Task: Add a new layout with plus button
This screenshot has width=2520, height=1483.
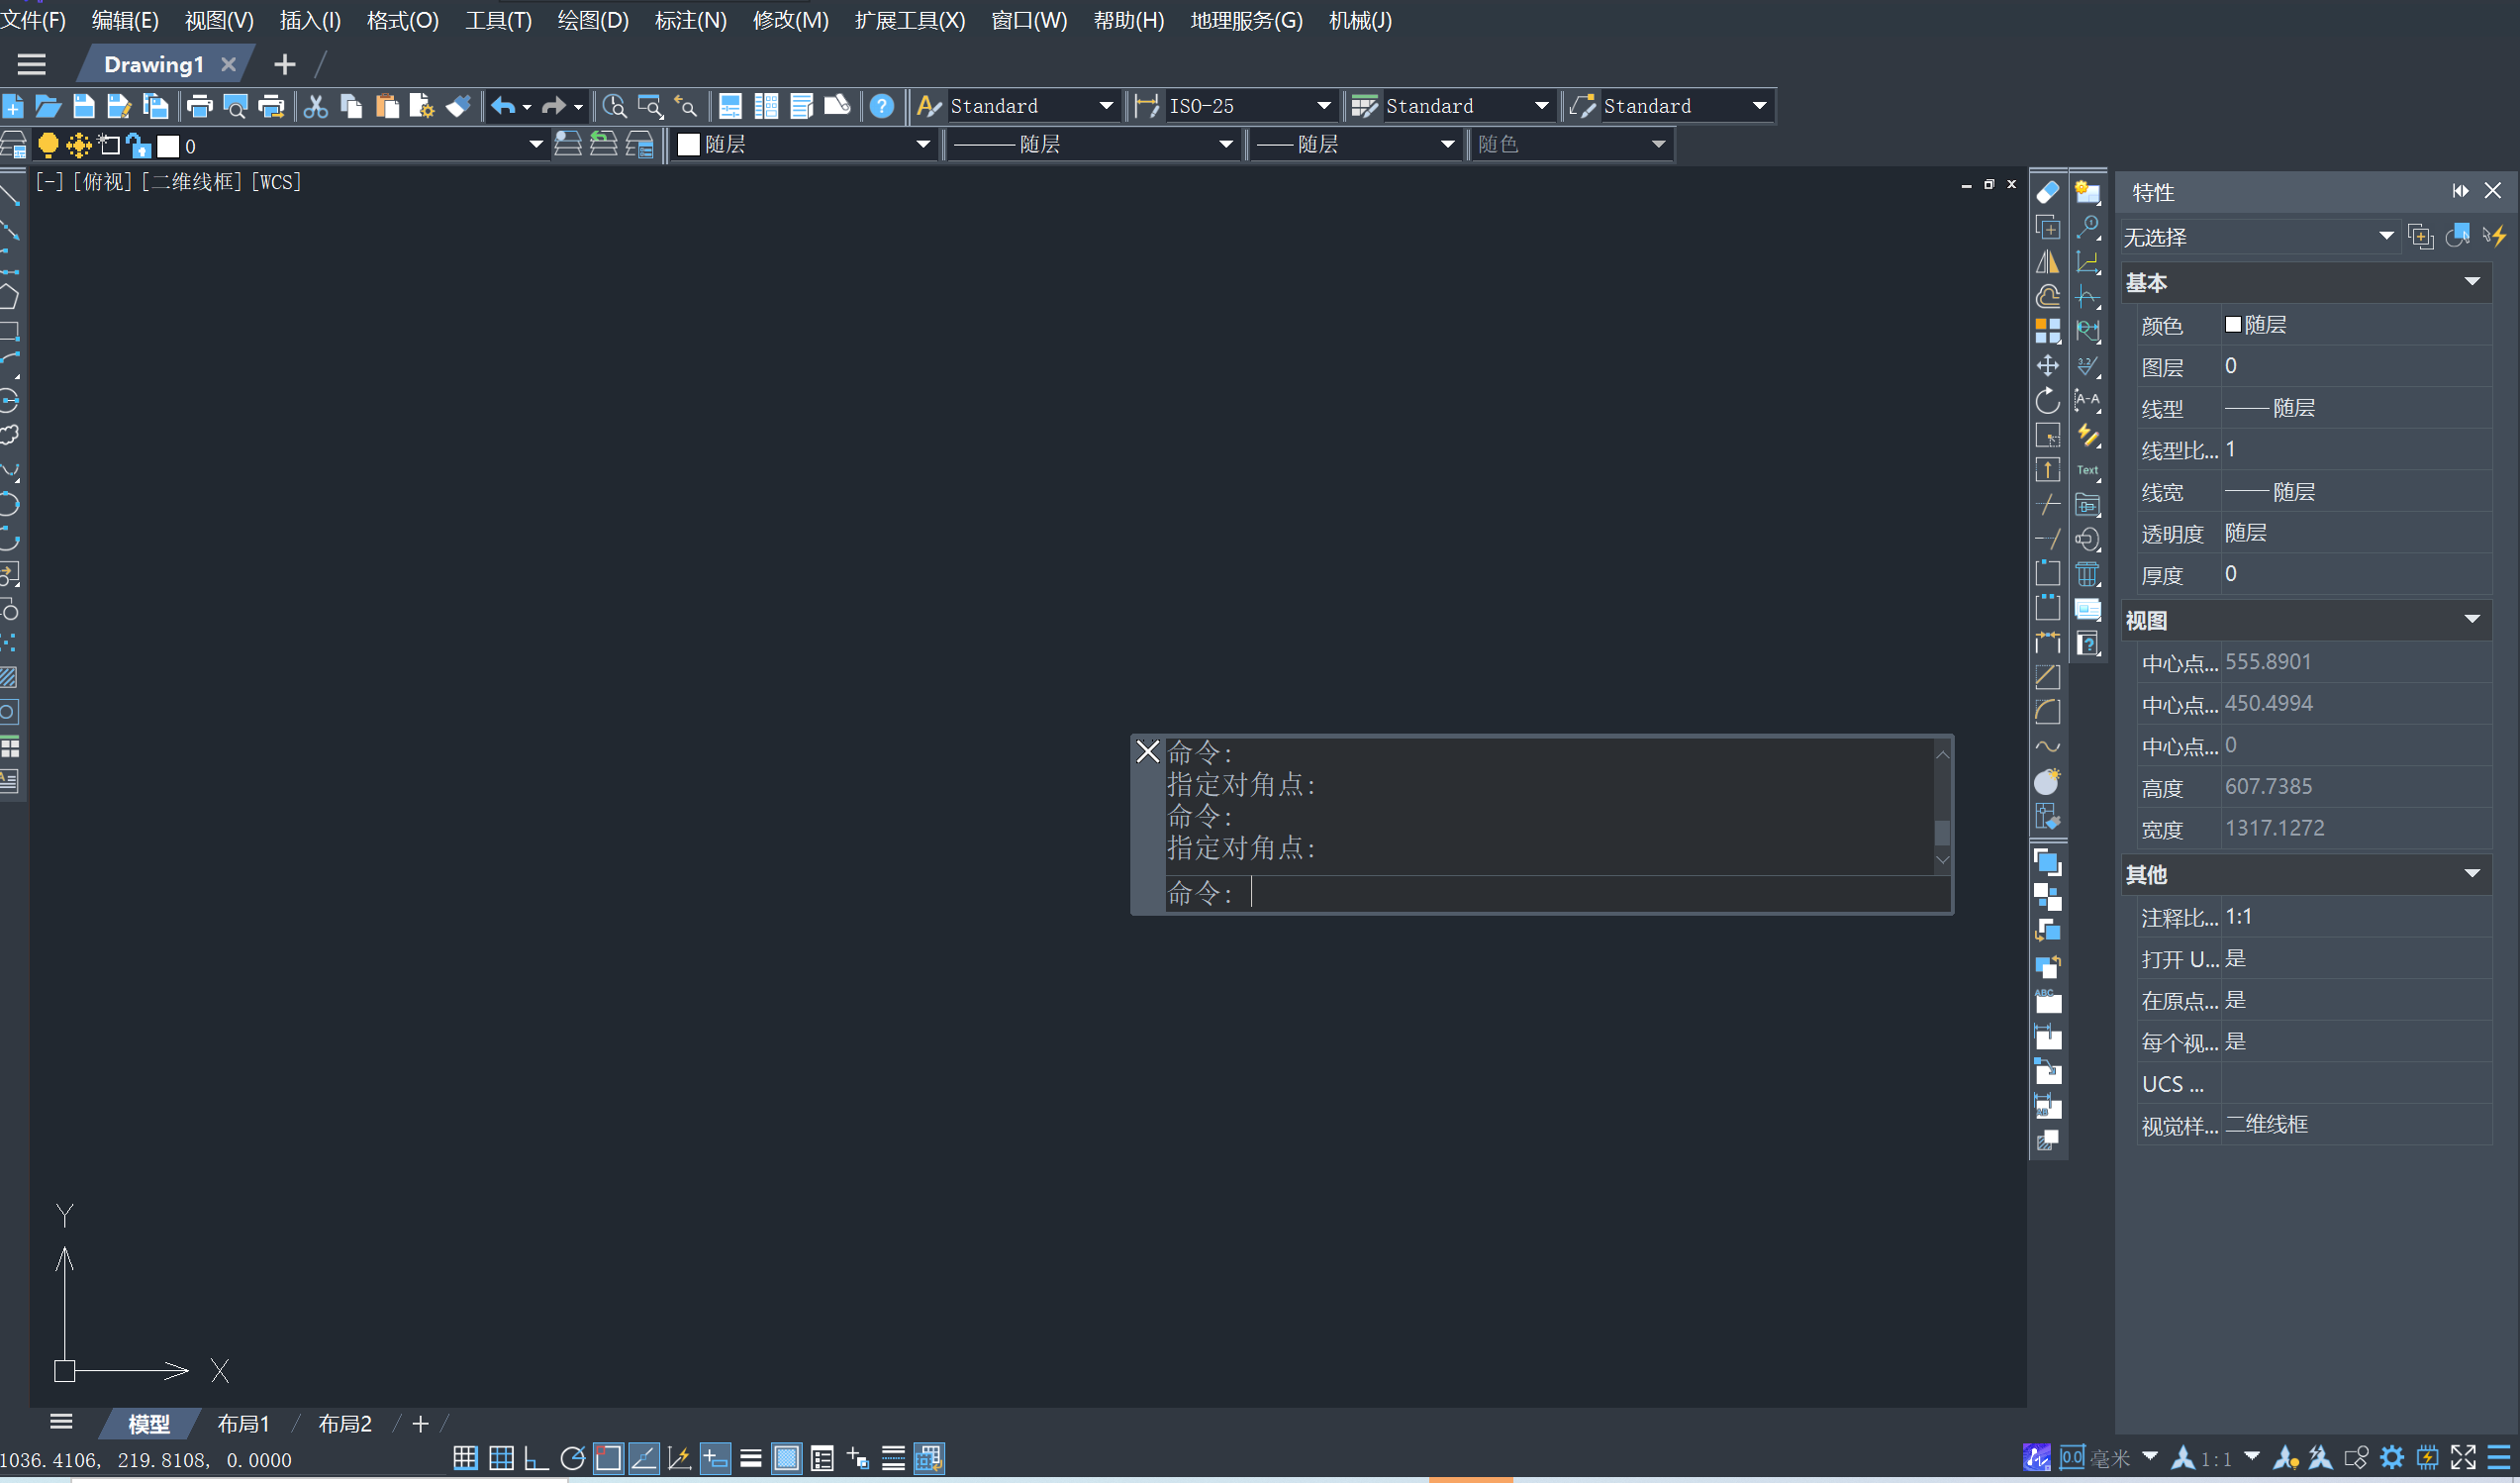Action: (420, 1424)
